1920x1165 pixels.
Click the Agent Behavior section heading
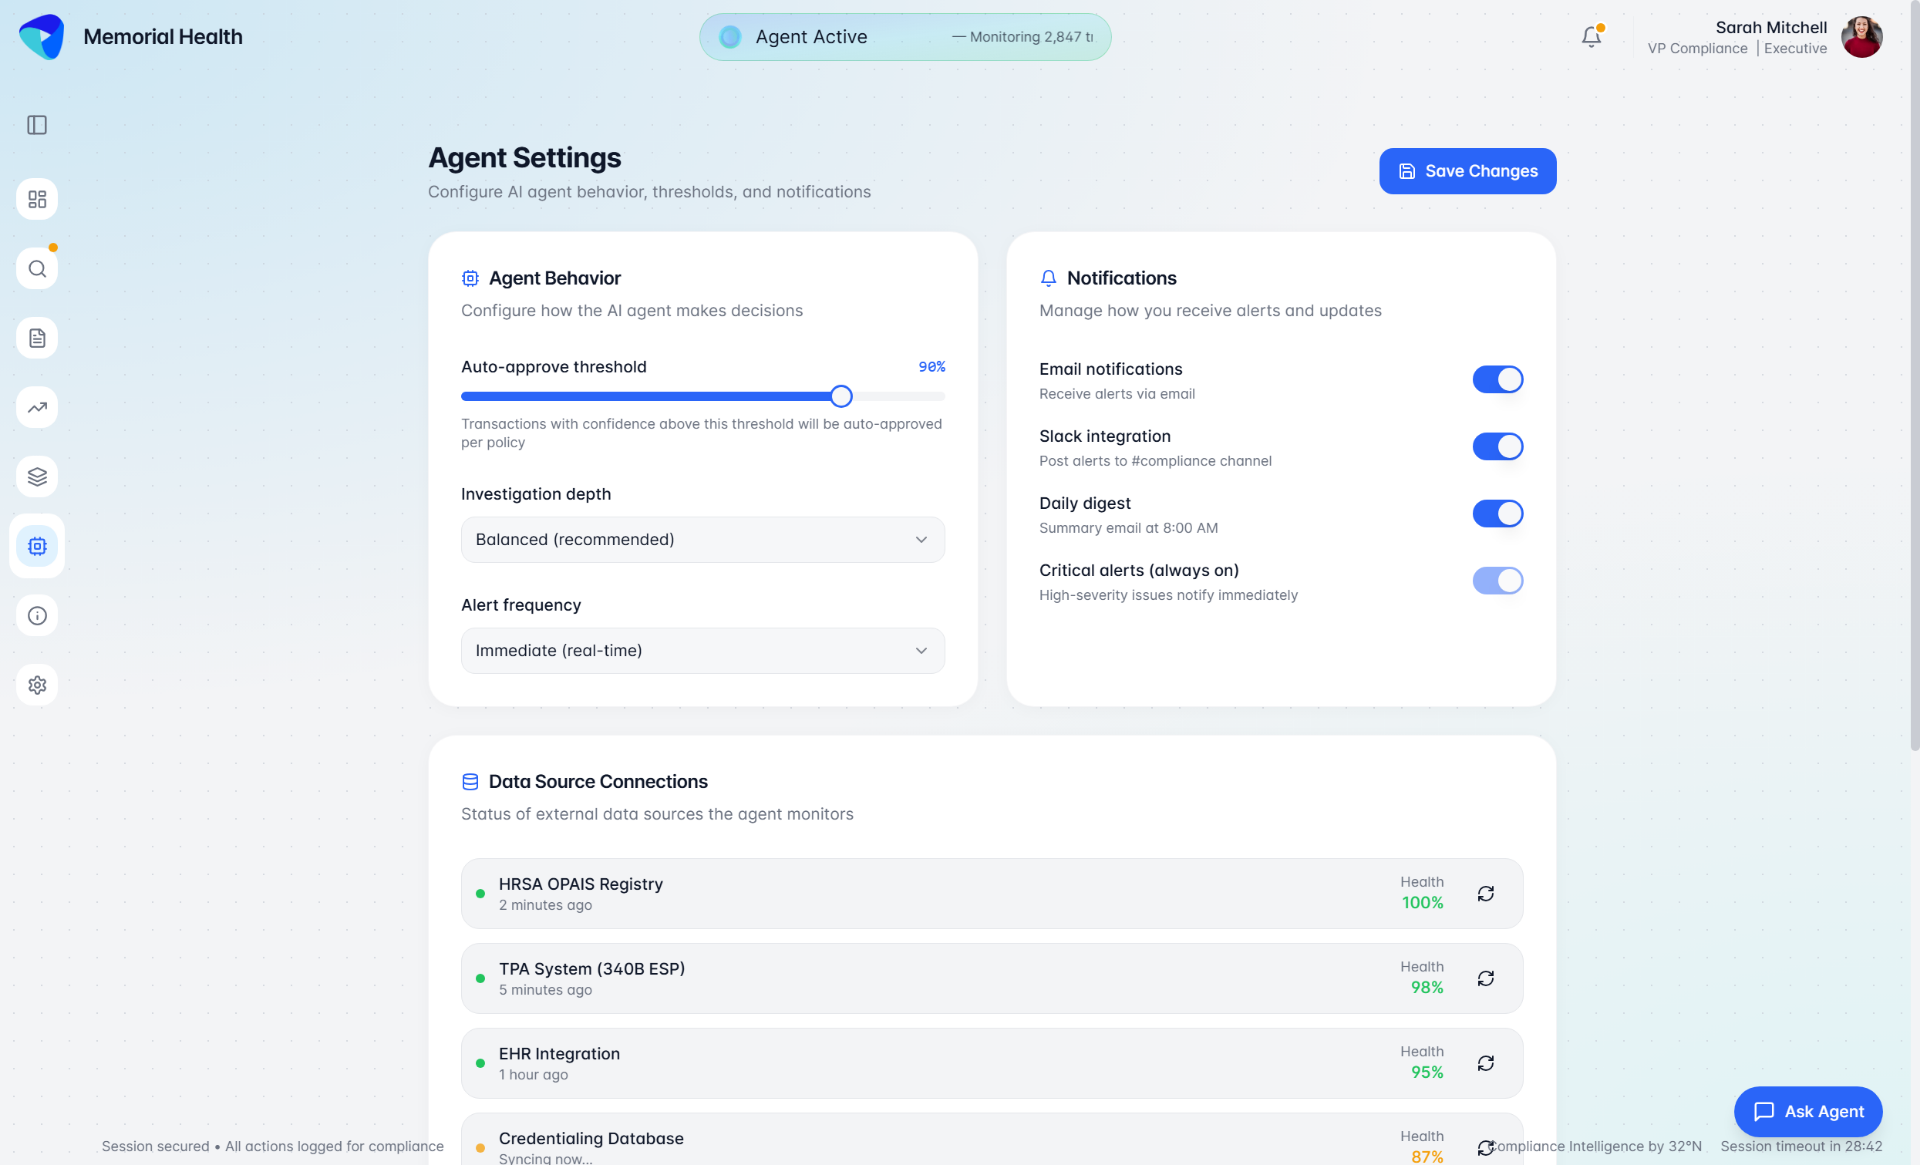click(x=555, y=278)
